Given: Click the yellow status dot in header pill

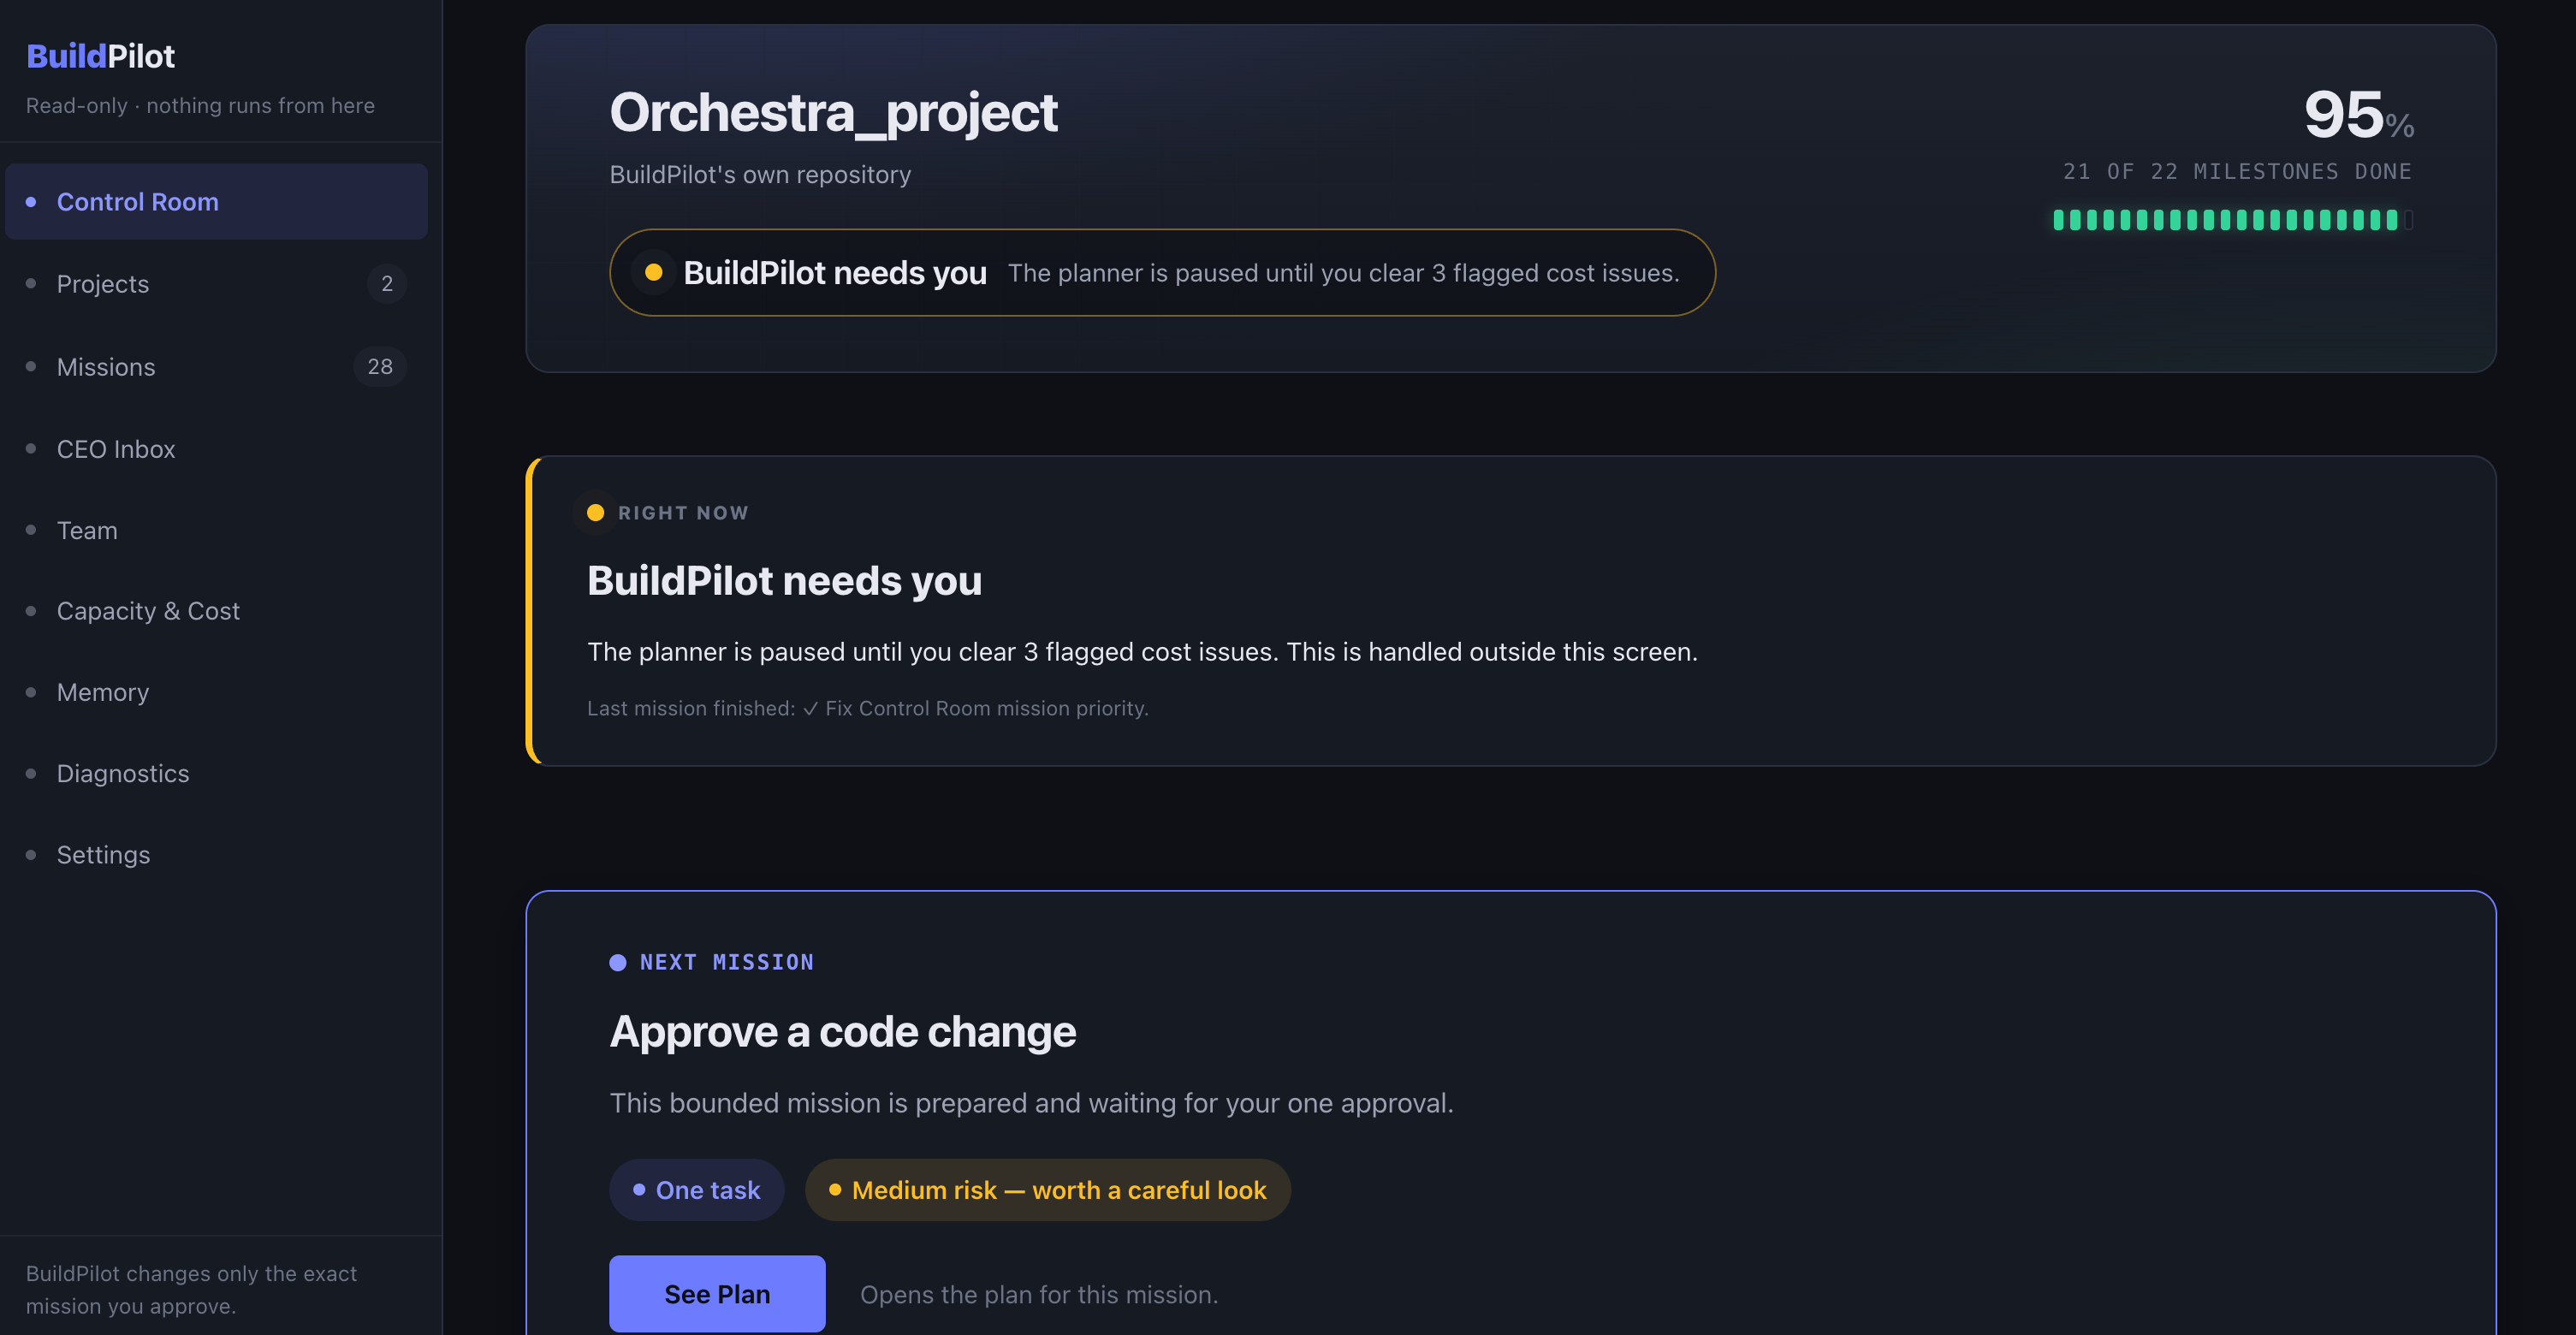Looking at the screenshot, I should 654,272.
